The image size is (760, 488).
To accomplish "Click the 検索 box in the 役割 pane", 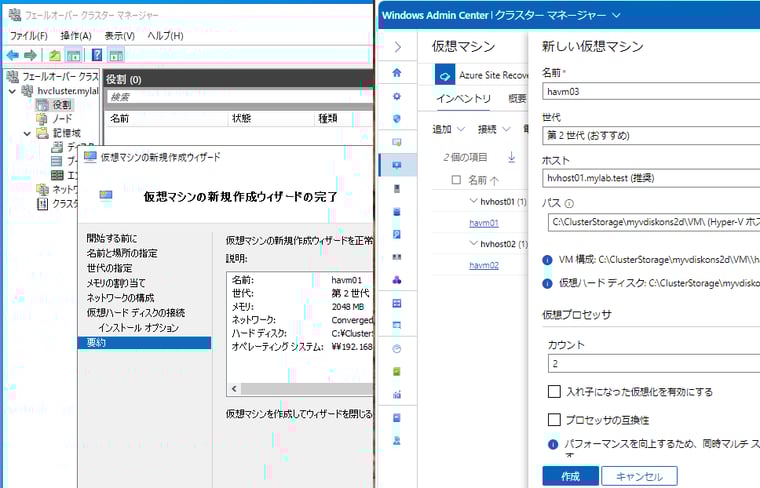I will pyautogui.click(x=240, y=97).
